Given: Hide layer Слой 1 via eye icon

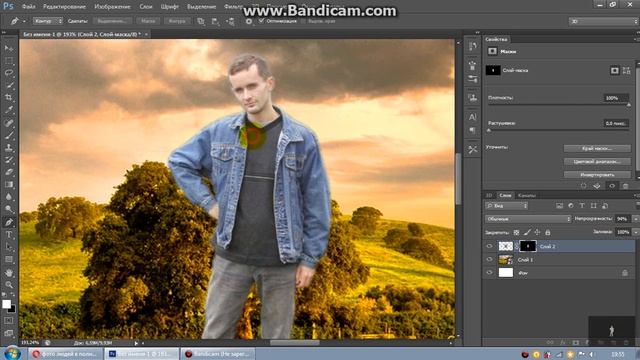Looking at the screenshot, I should (x=489, y=259).
